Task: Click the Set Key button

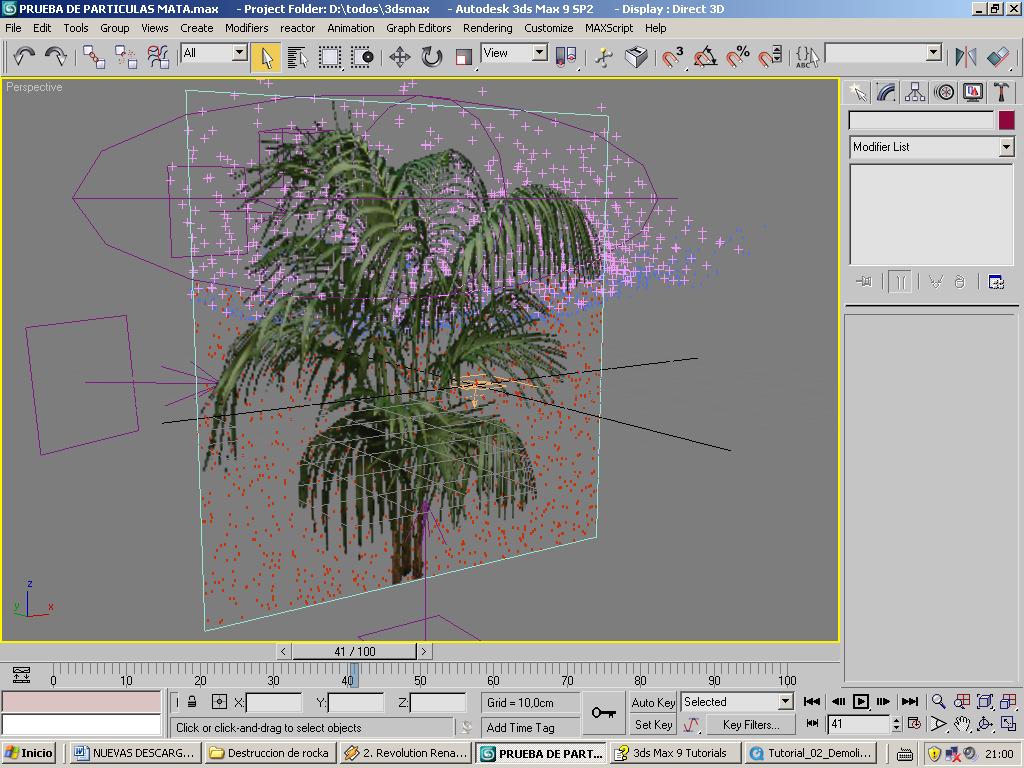Action: tap(653, 725)
